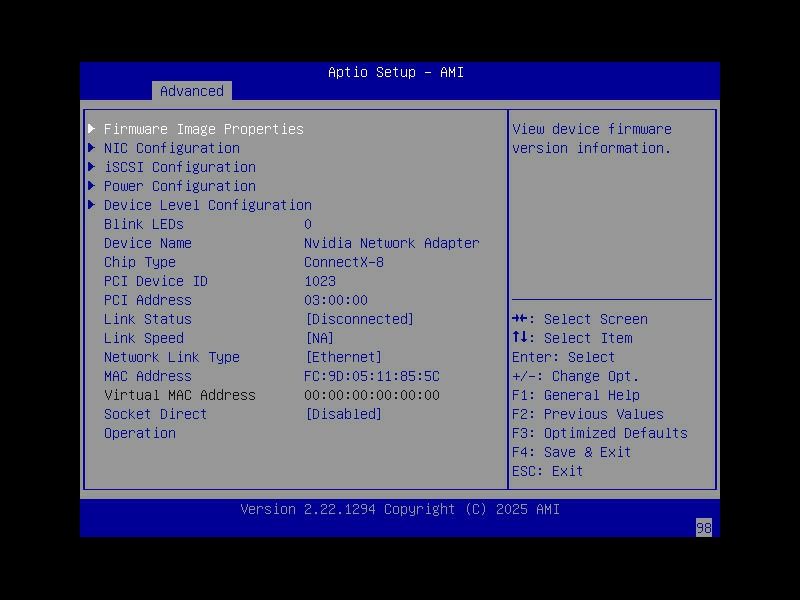Open Device Level Configuration submenu
This screenshot has height=600, width=800.
coord(208,205)
